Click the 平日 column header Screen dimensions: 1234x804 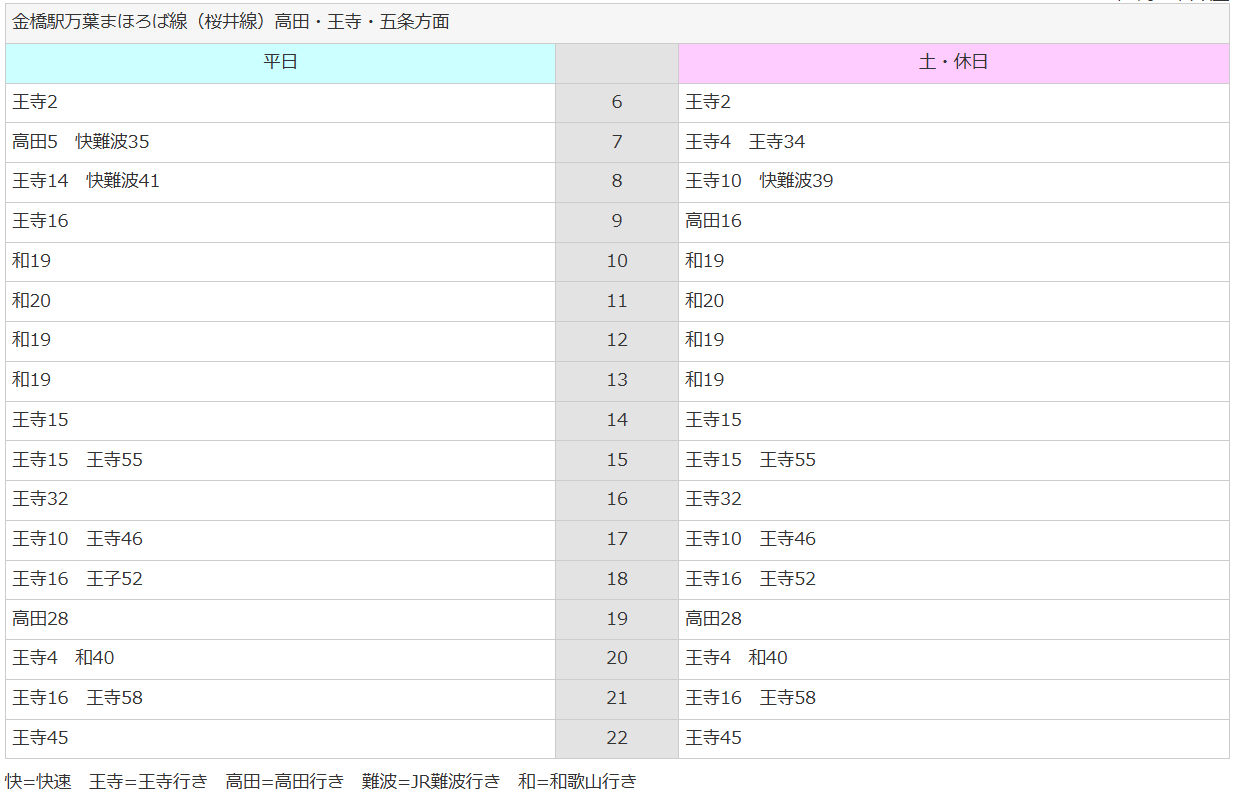(x=280, y=62)
